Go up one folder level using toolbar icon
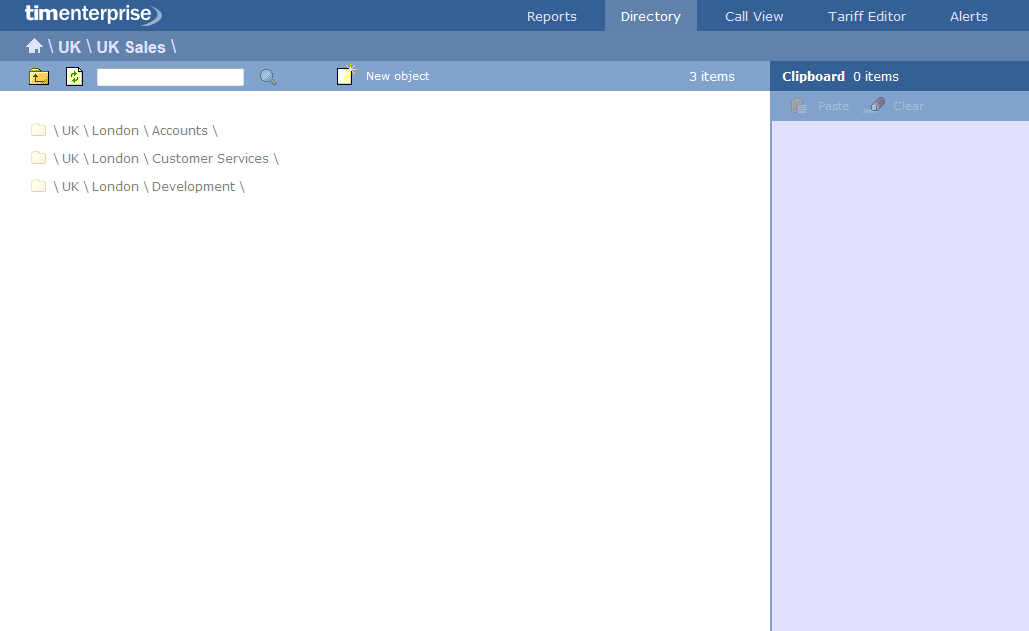 39,77
